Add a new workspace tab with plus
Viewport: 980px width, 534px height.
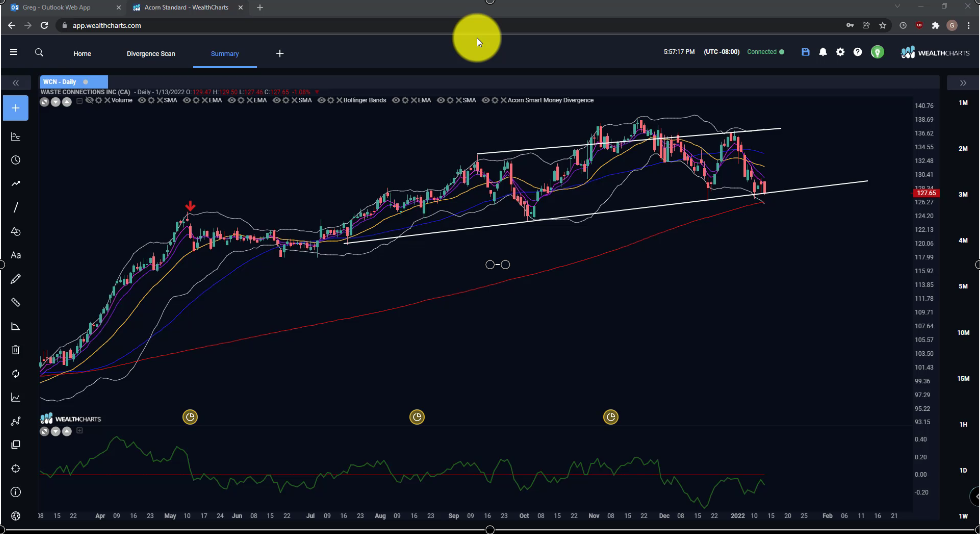click(x=279, y=54)
